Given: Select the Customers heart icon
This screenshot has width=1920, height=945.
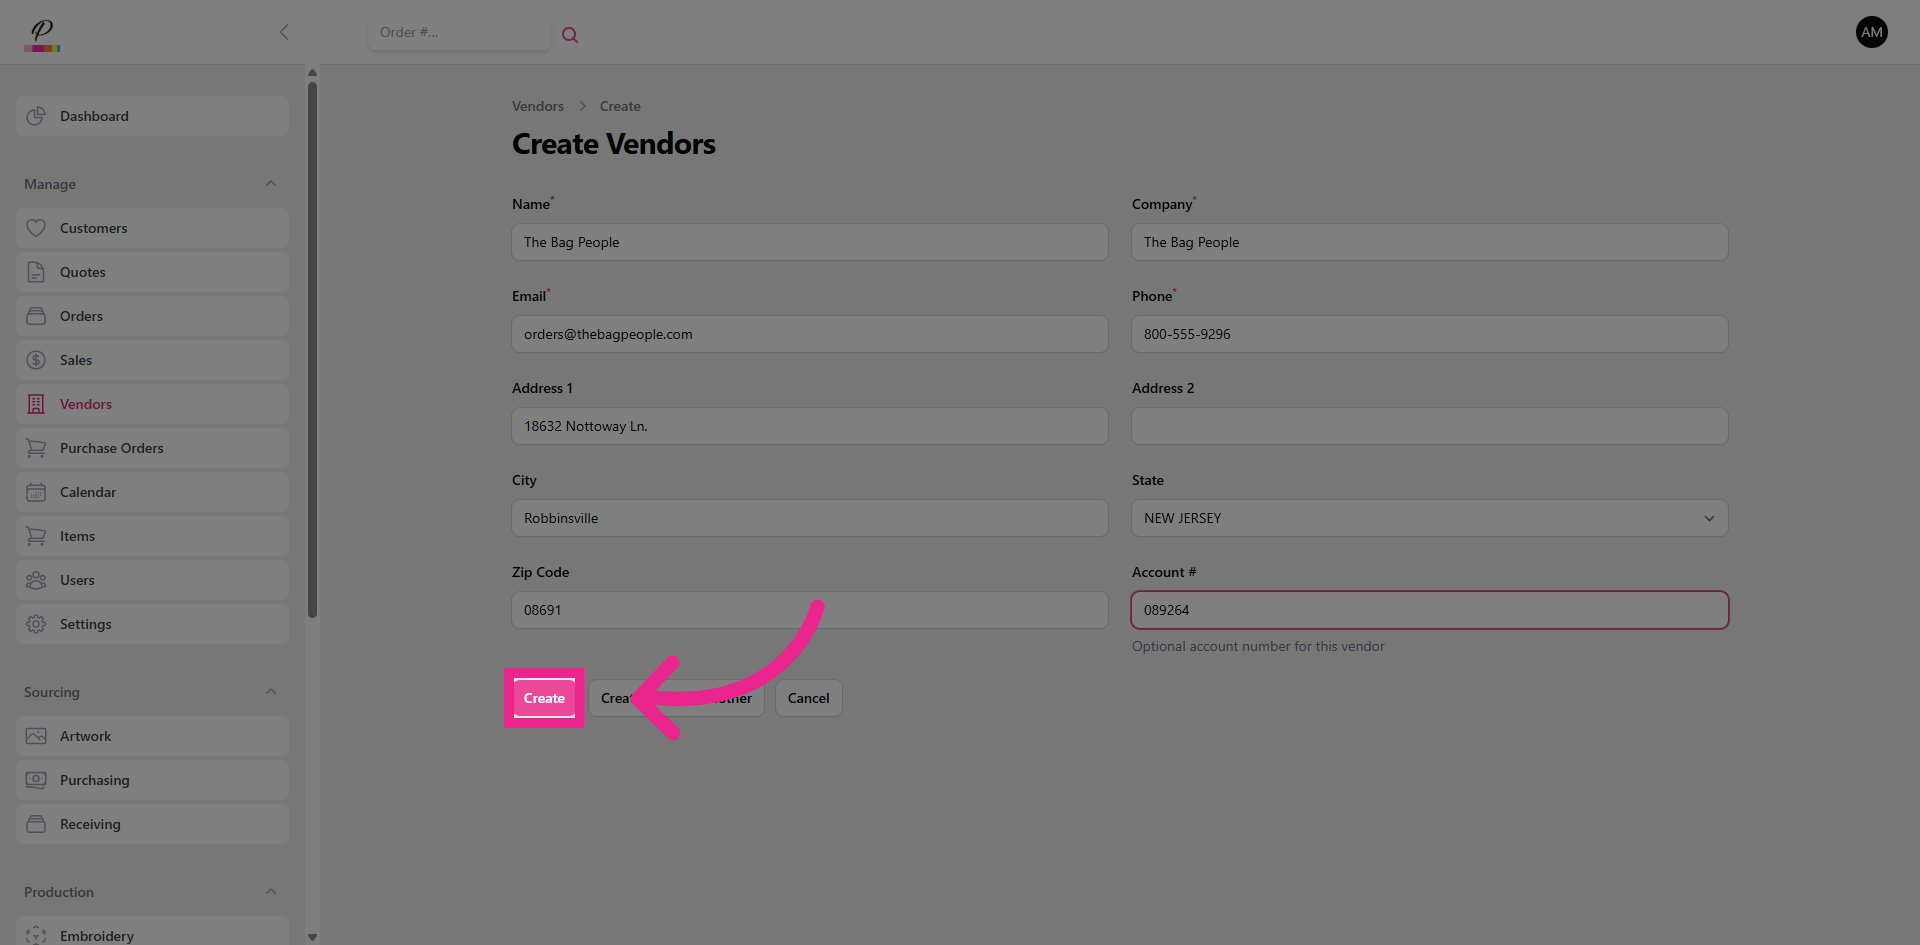Looking at the screenshot, I should [36, 228].
